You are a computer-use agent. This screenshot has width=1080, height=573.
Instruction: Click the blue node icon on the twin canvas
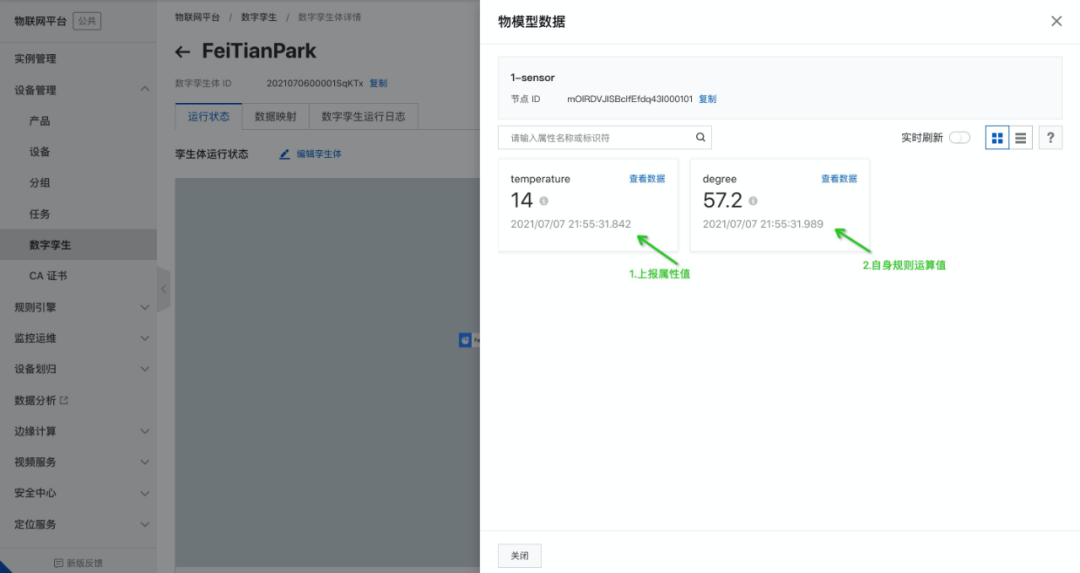[x=465, y=340]
